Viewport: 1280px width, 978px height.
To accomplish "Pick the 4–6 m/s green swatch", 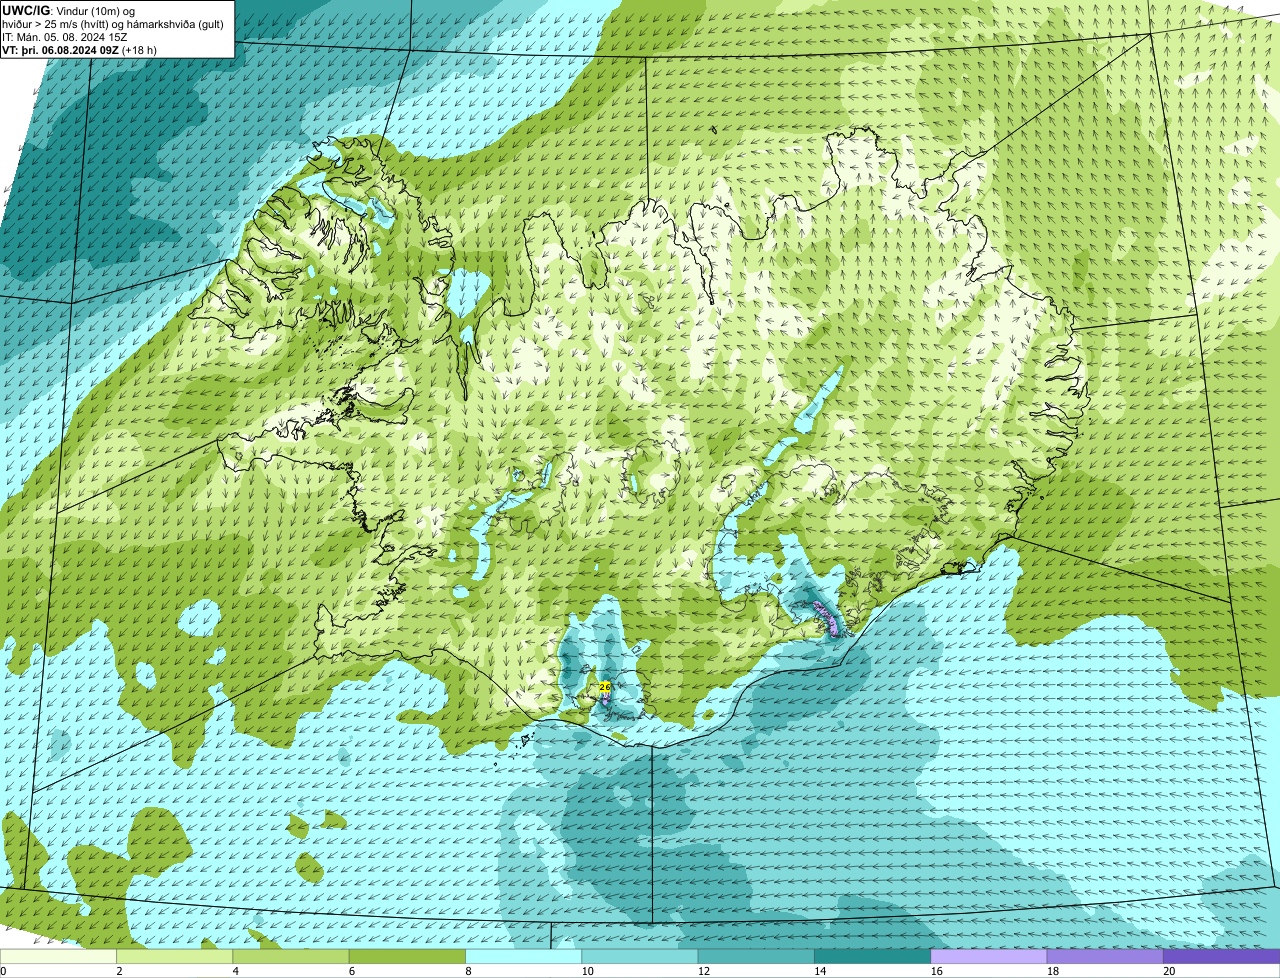I will (x=291, y=957).
